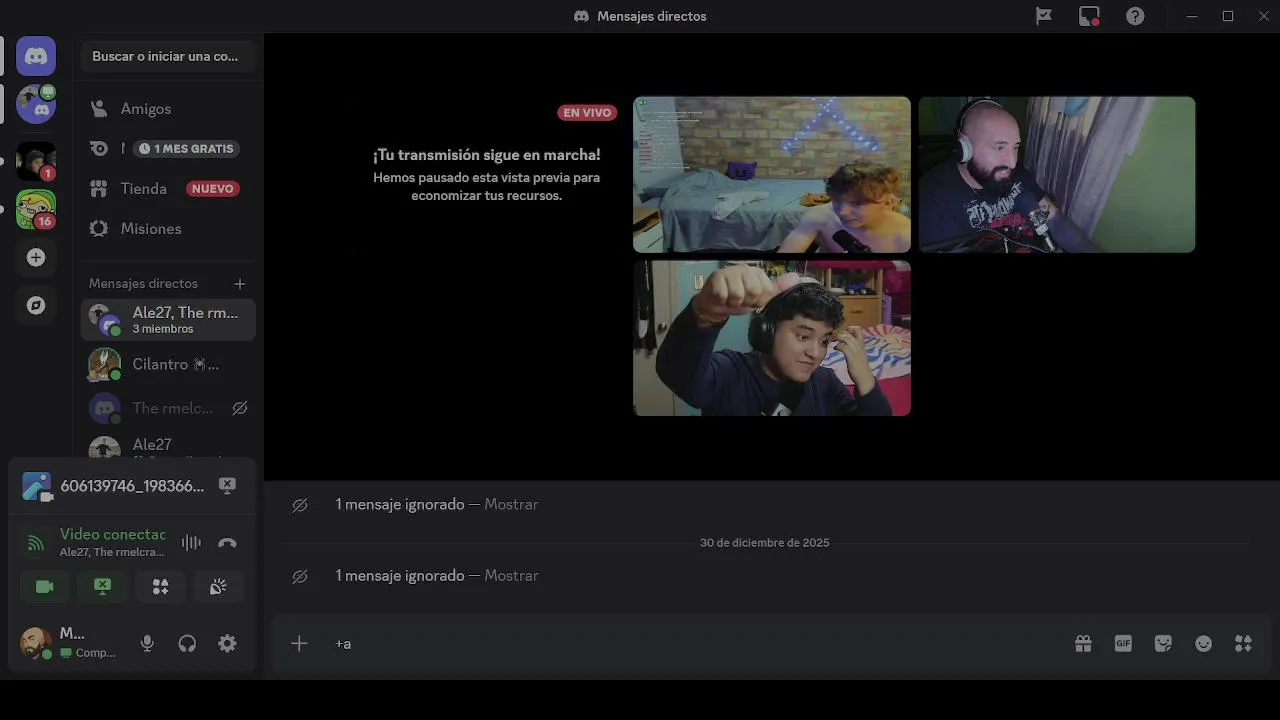Stop streaming icon next to 606139746 stream
This screenshot has height=720, width=1280.
[x=227, y=486]
